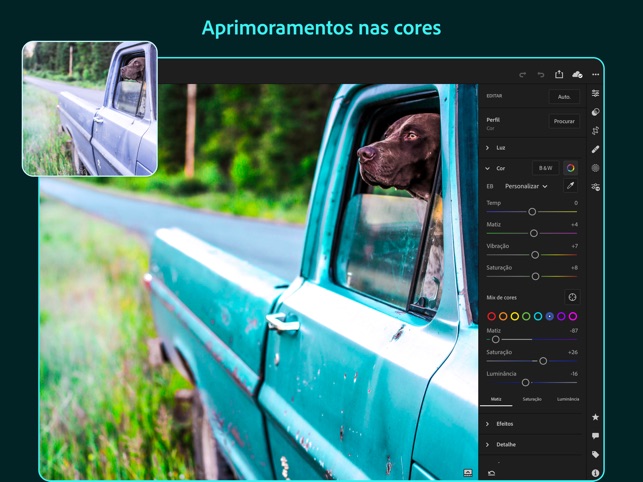Viewport: 643px width, 482px height.
Task: Open the versions sliders icon with badge
Action: coord(596,187)
